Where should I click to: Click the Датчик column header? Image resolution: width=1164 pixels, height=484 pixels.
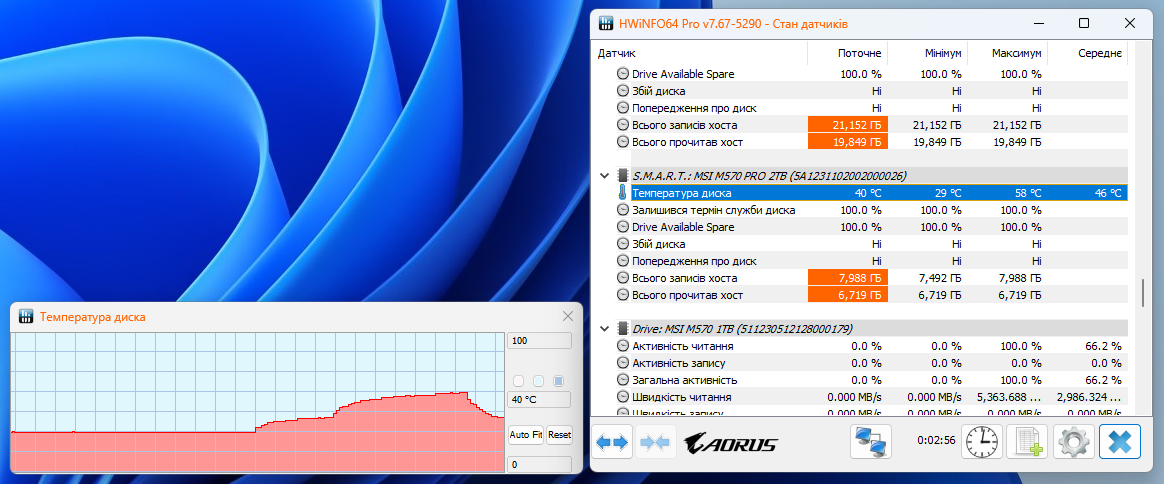click(x=700, y=53)
